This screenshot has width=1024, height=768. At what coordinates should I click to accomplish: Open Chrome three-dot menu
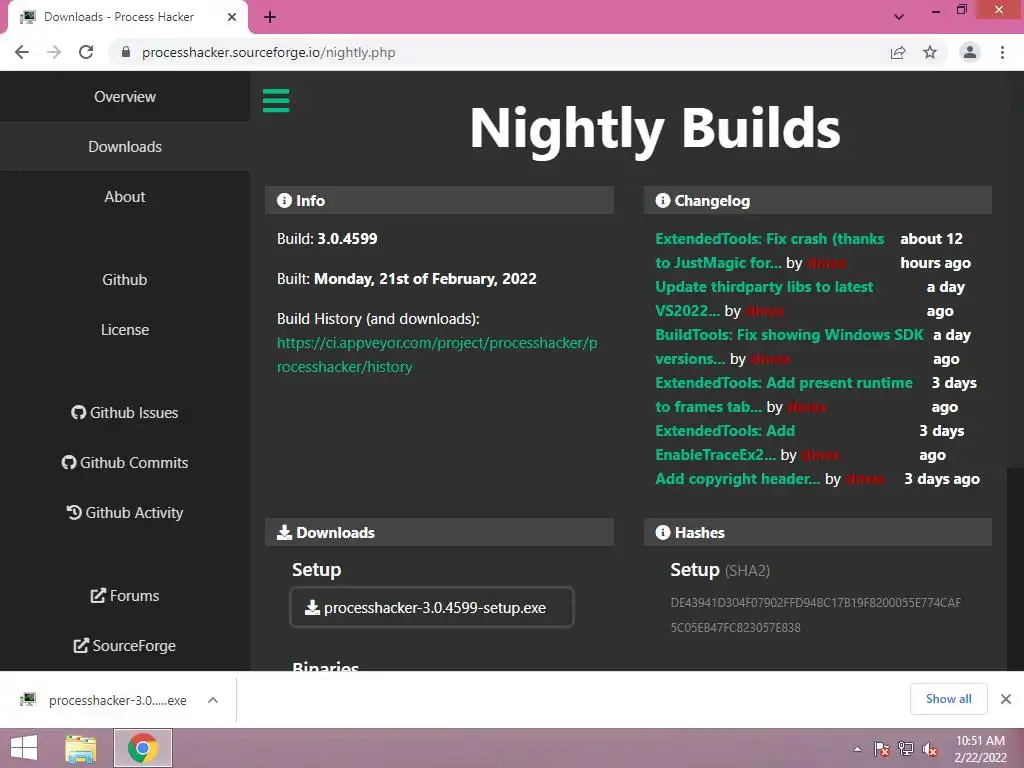[1002, 52]
